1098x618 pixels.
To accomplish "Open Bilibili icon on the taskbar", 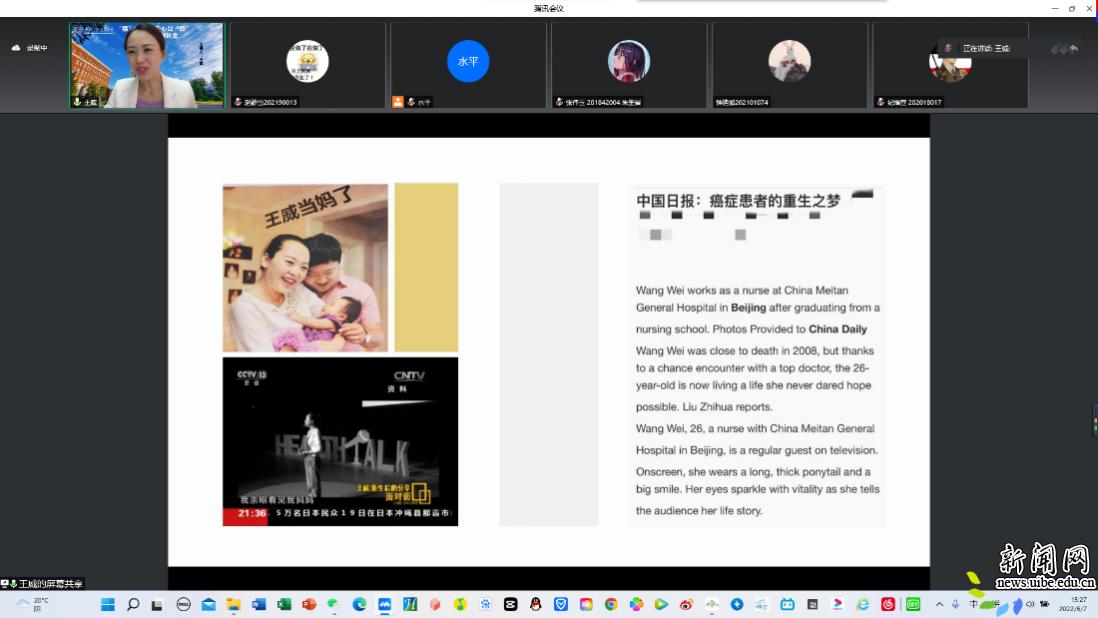I will point(787,605).
